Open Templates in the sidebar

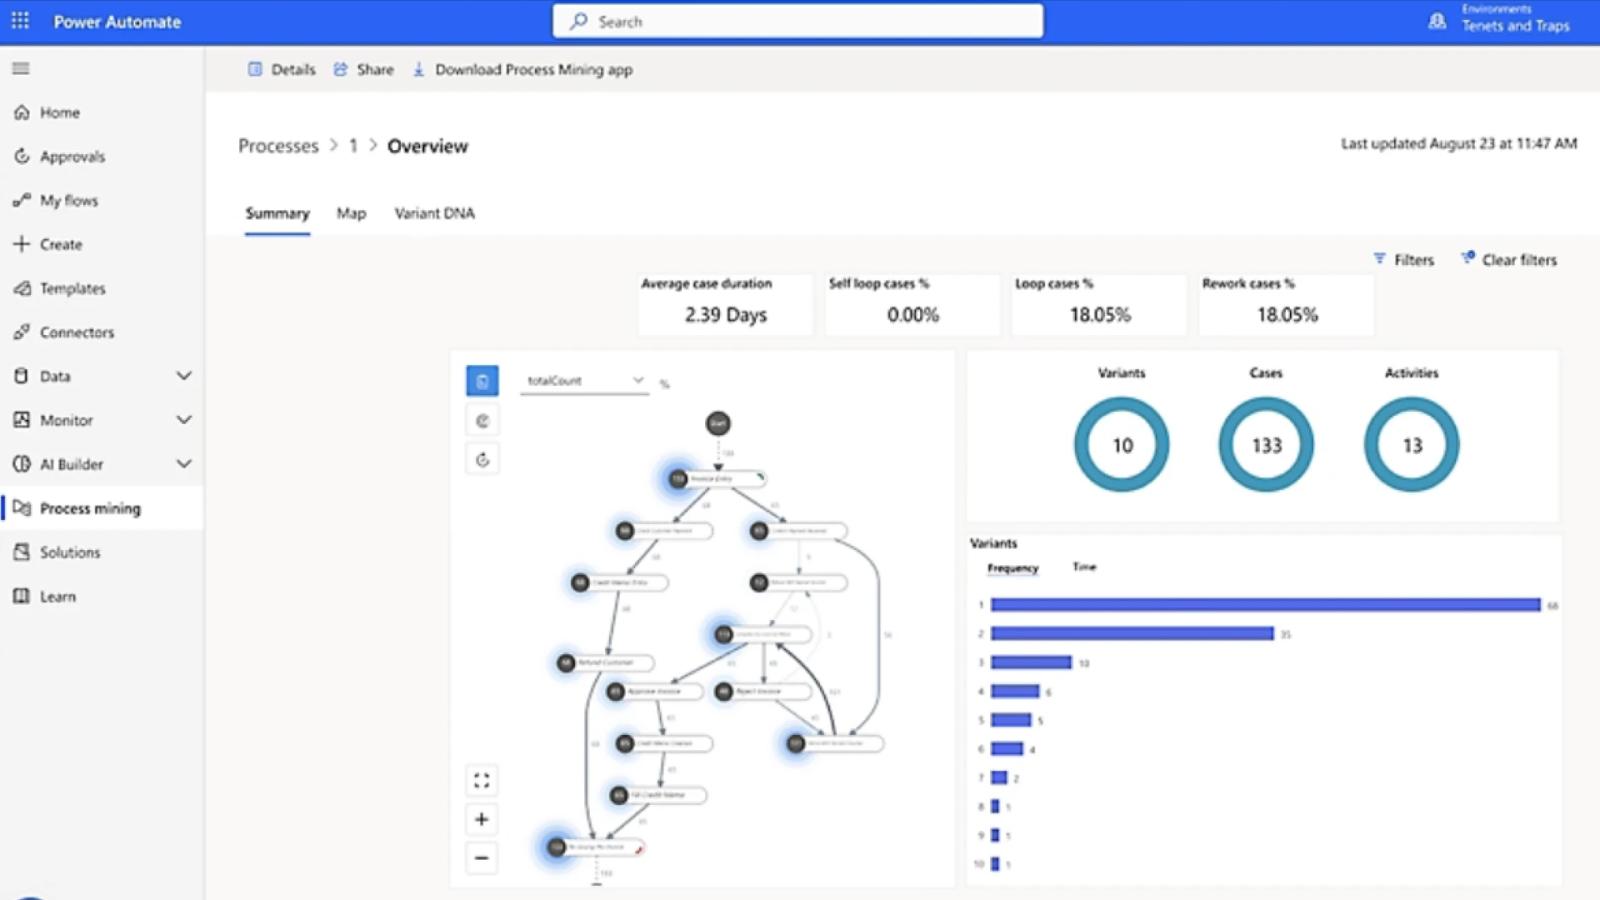tap(60, 289)
